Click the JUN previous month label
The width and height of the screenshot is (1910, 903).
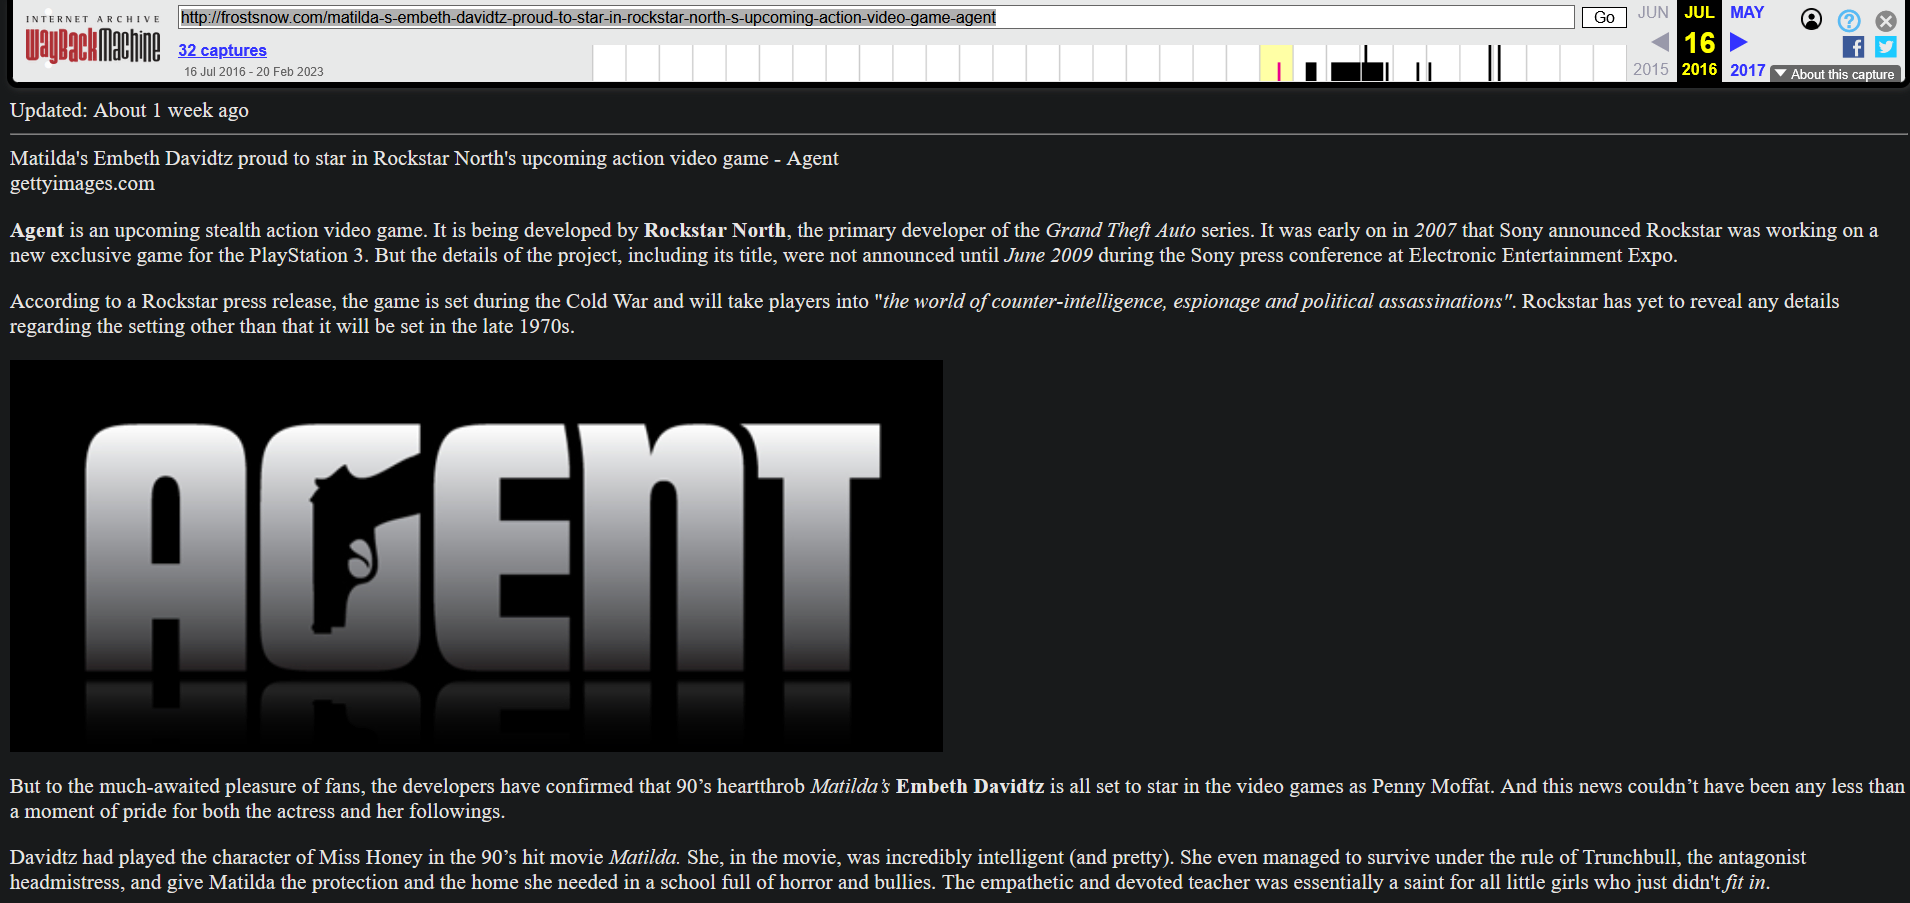coord(1653,12)
